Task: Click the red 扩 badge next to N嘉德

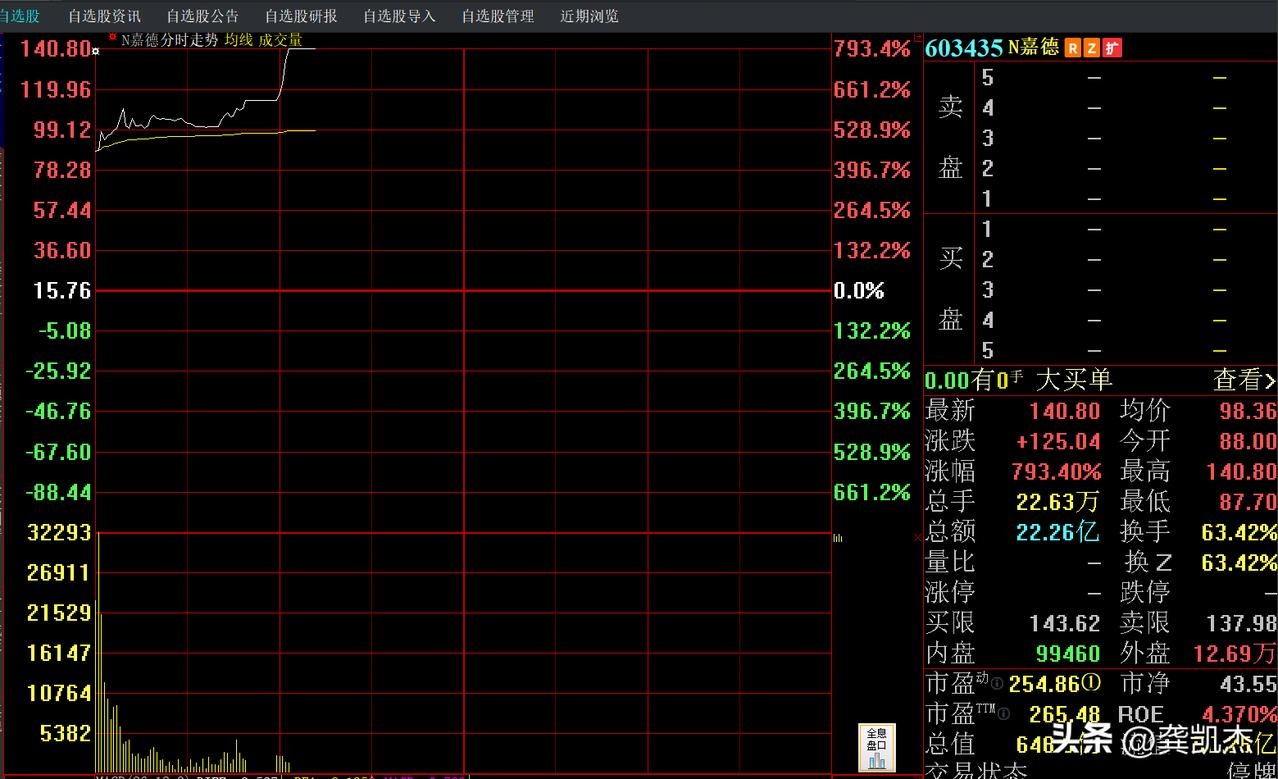Action: (x=1113, y=48)
